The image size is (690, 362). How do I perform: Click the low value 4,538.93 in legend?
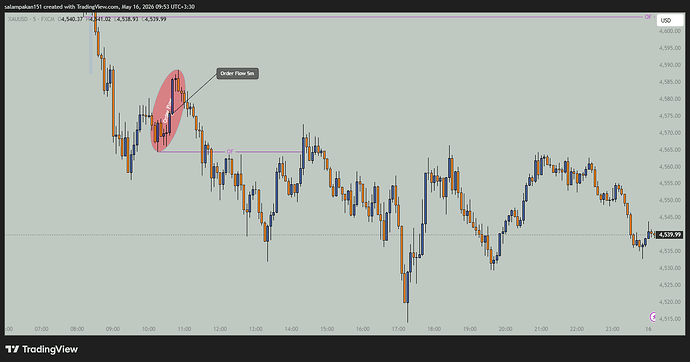(126, 19)
